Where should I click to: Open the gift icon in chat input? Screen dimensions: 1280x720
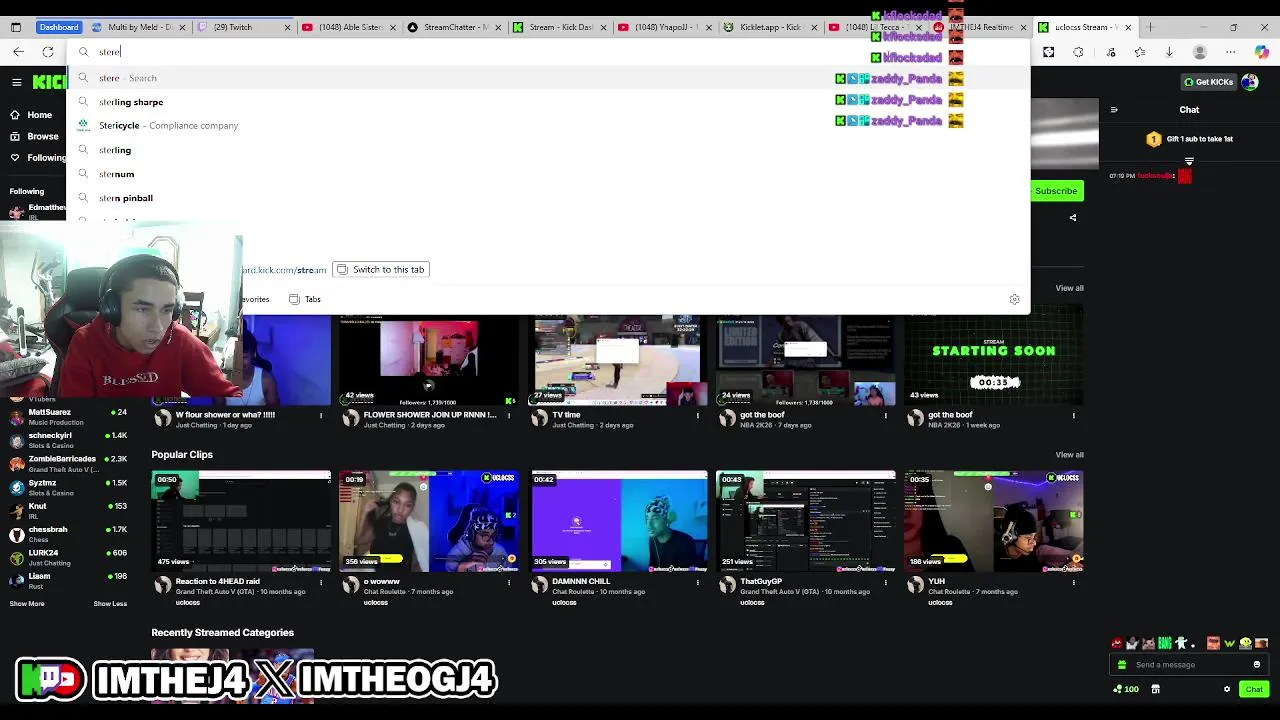(1122, 665)
